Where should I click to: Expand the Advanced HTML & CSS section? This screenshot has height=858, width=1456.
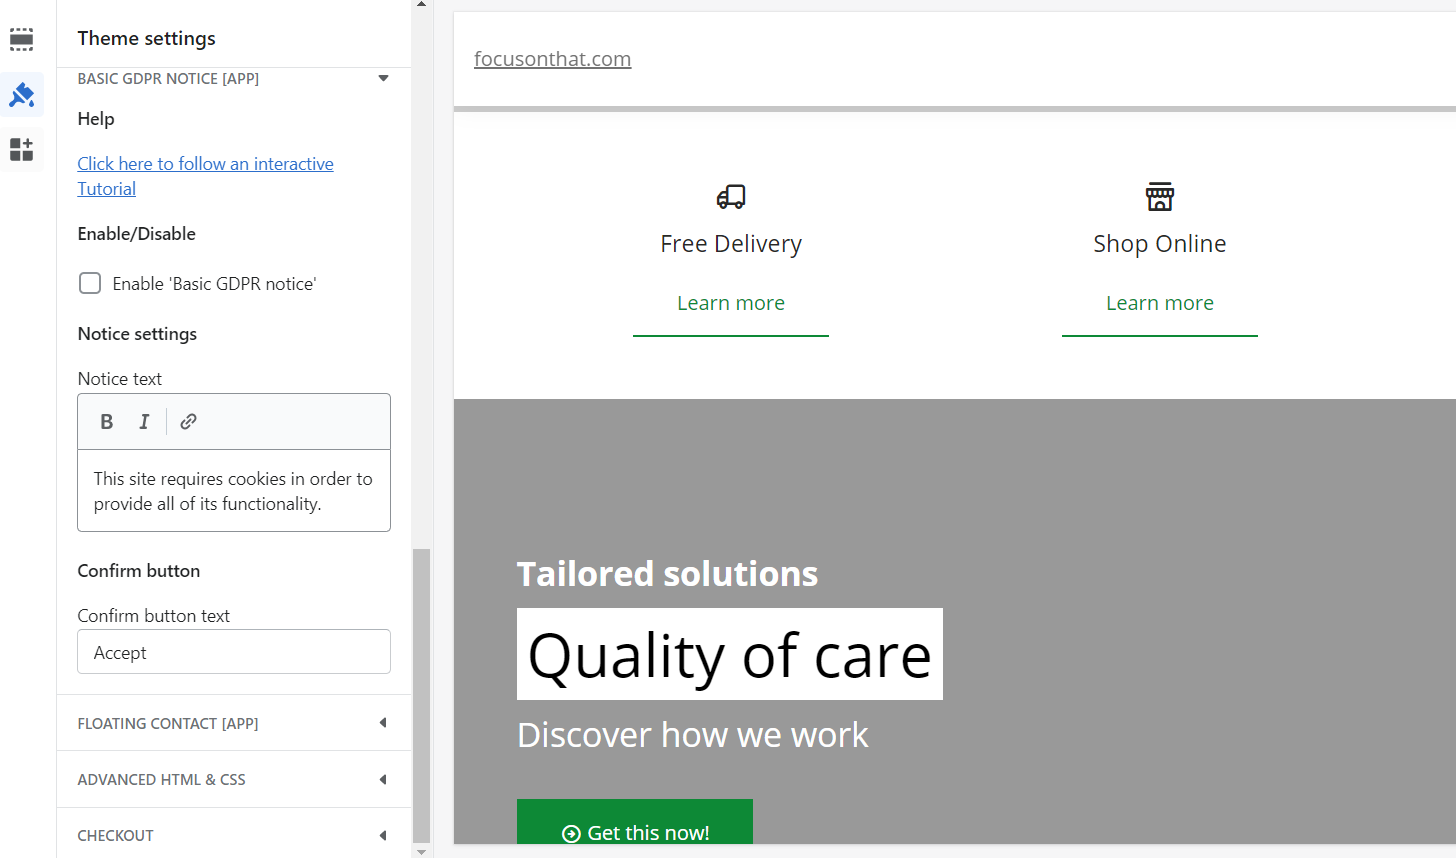[x=234, y=779]
